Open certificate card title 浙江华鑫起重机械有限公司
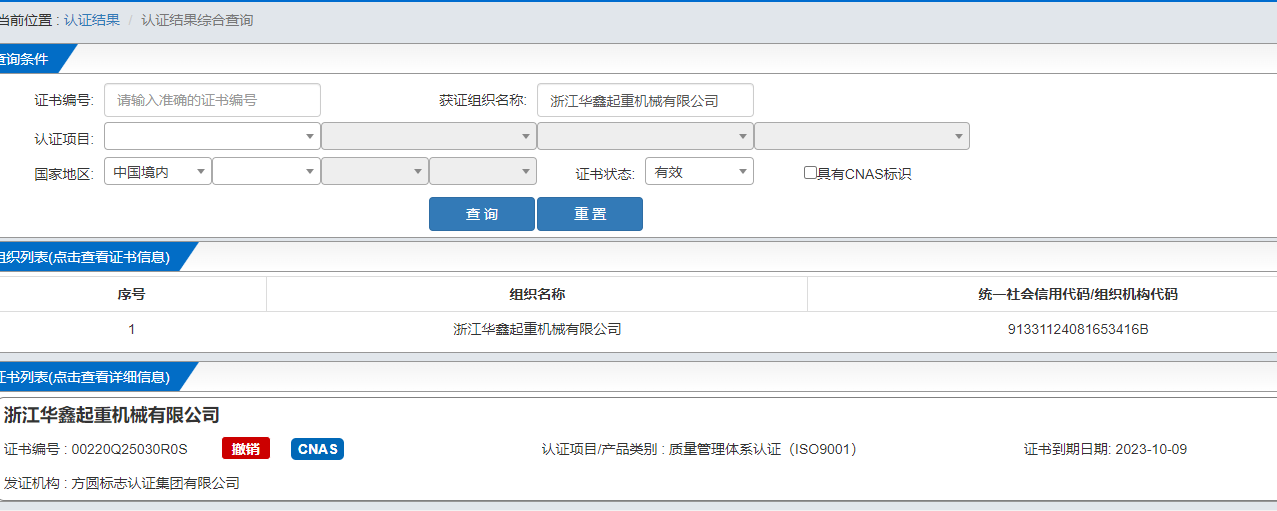The height and width of the screenshot is (511, 1277). (x=111, y=415)
